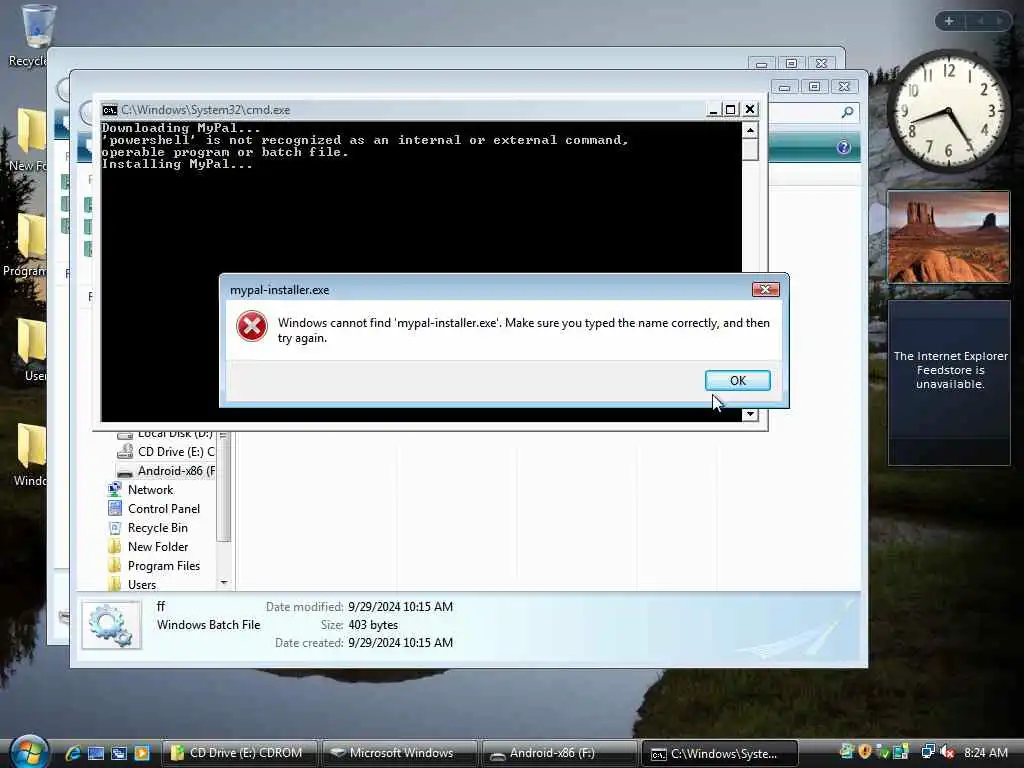The height and width of the screenshot is (768, 1024).
Task: Click the Feed Headlines gadget message
Action: coord(950,370)
